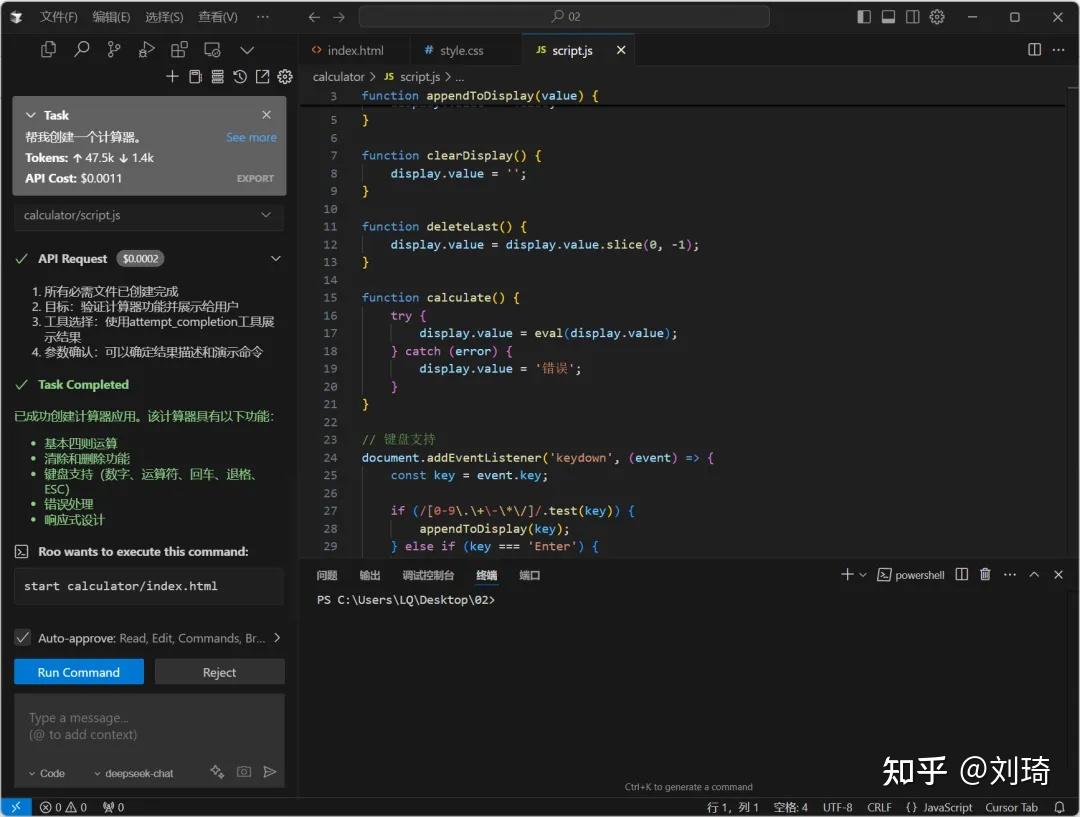Open the Run and Debug view
The height and width of the screenshot is (817, 1080).
click(x=146, y=49)
